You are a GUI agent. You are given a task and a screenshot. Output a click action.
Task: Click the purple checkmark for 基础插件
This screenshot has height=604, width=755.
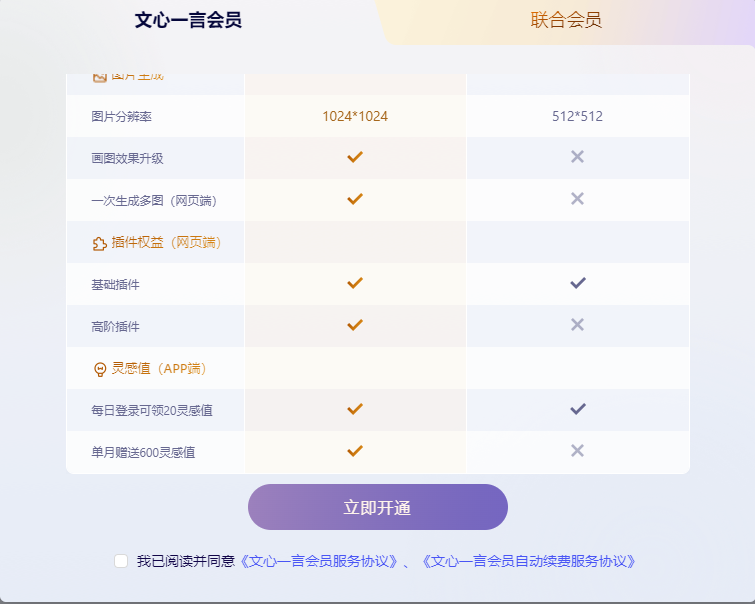tap(578, 283)
